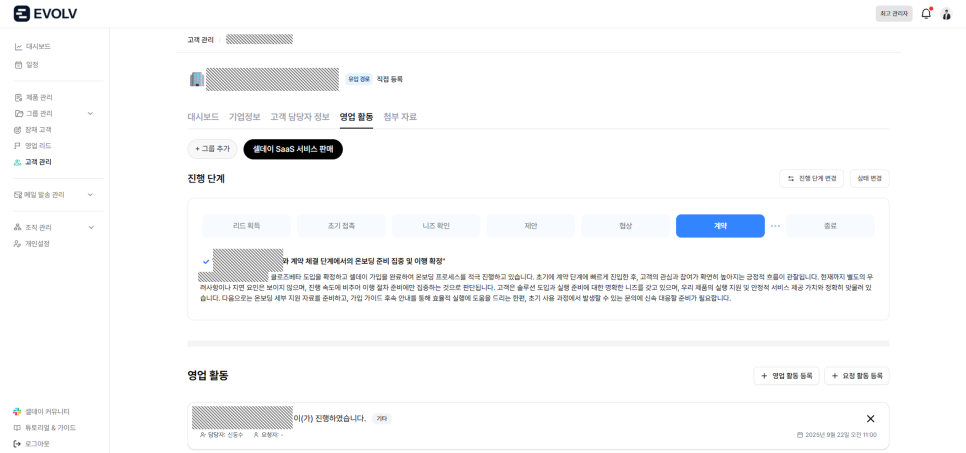Close the sales activity entry with X
Image resolution: width=966 pixels, height=453 pixels.
point(871,418)
